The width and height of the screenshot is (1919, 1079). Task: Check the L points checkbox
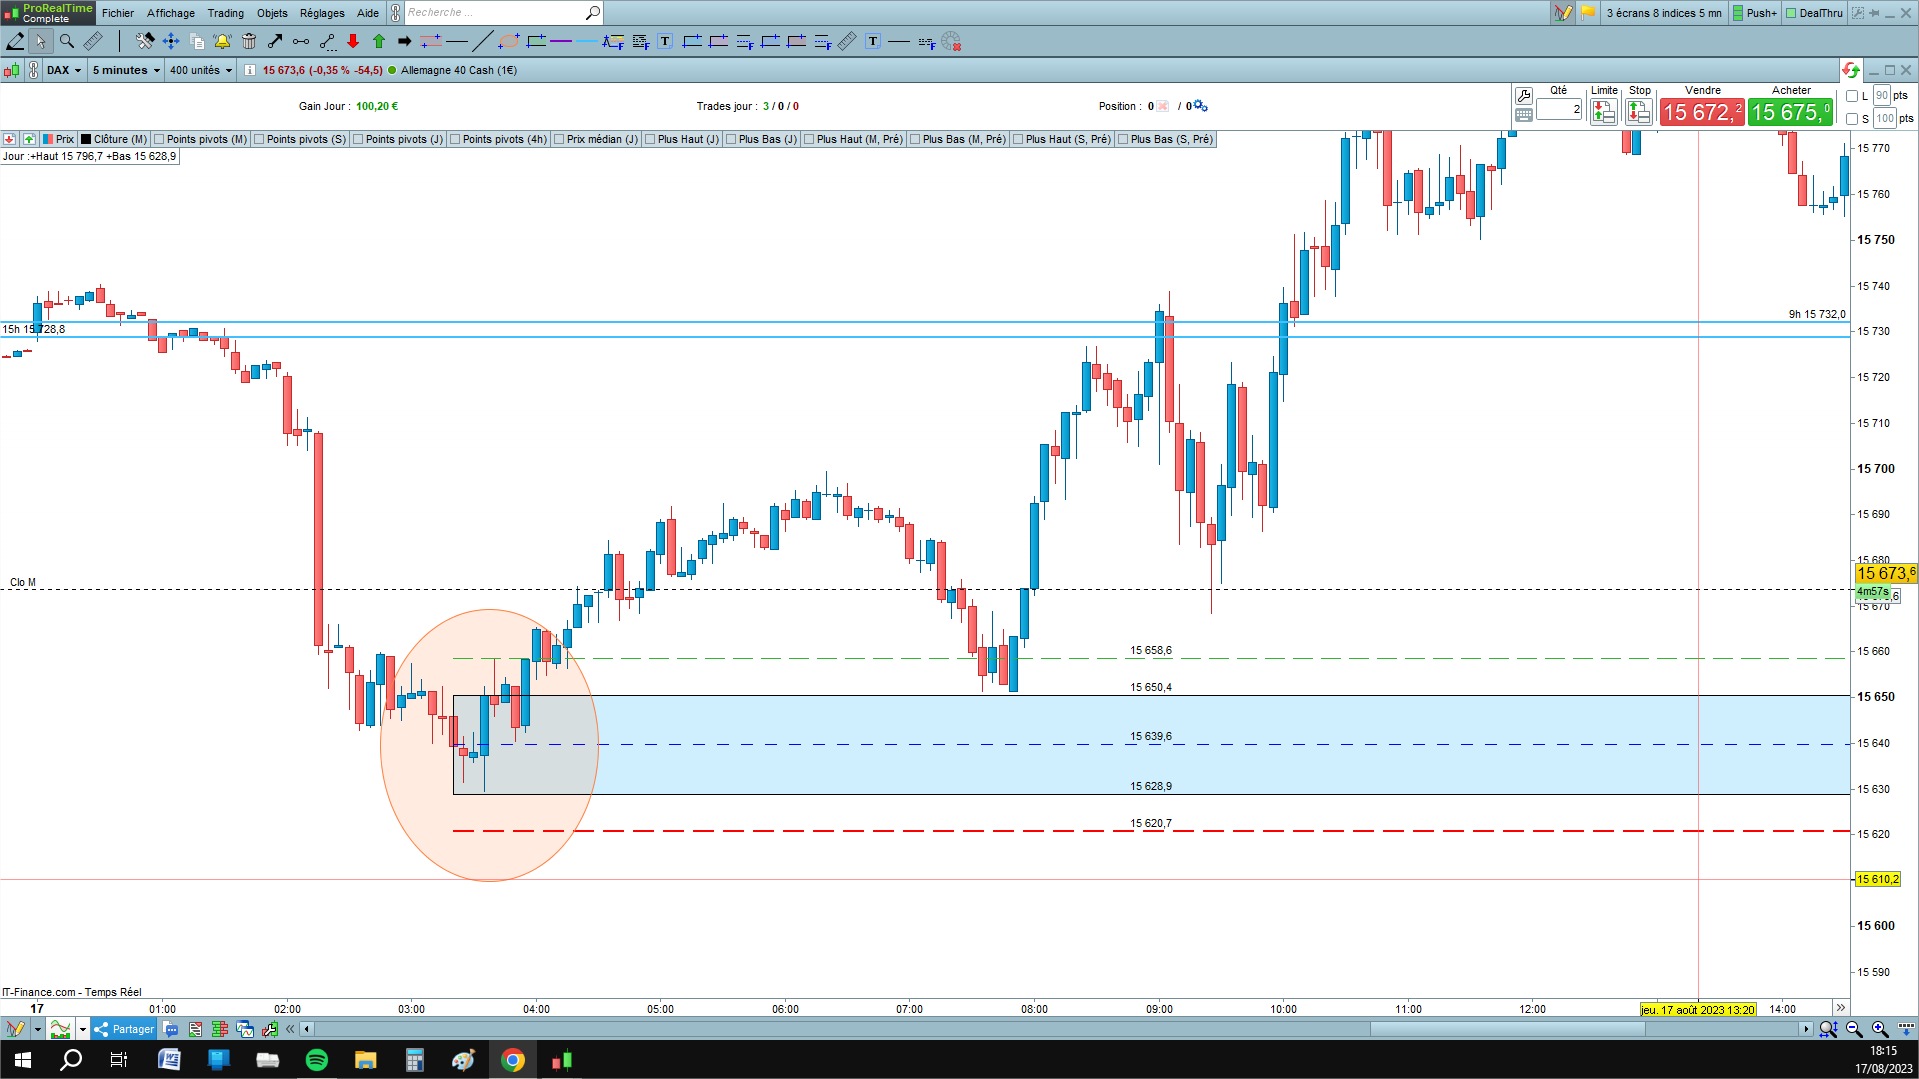1852,96
